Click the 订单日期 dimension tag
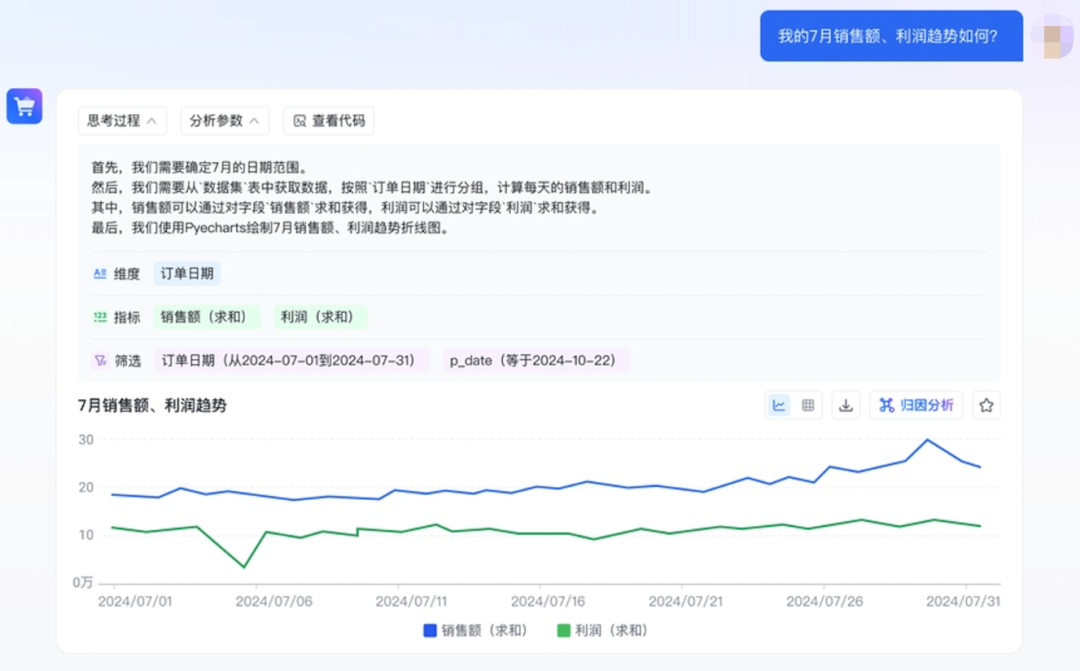1080x671 pixels. [x=187, y=273]
